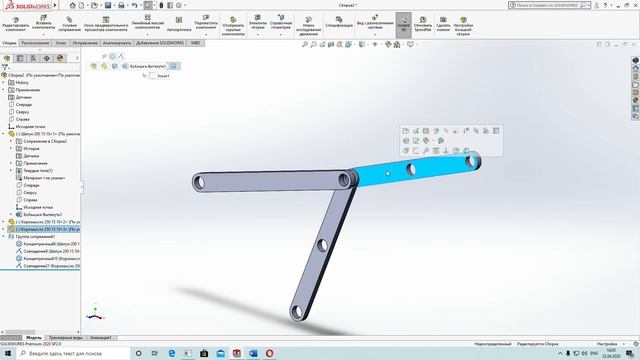Switch to the Расположение ribbon tab
The image size is (640, 360).
36,43
